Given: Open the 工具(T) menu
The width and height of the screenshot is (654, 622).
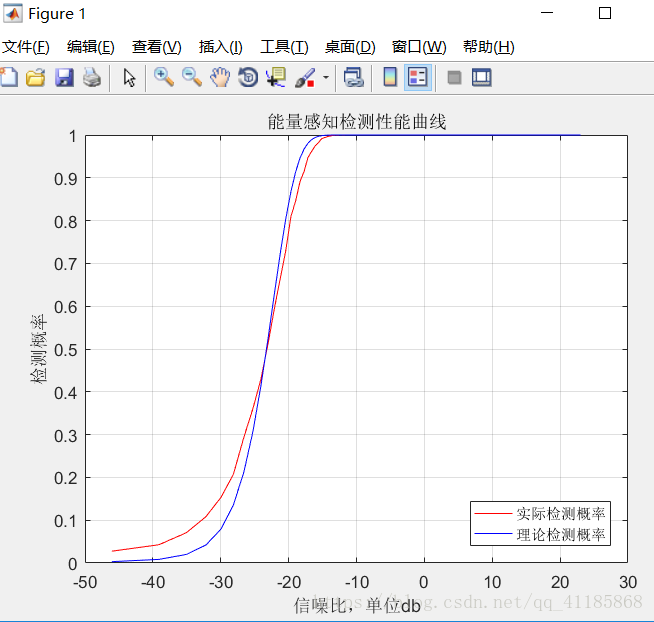Looking at the screenshot, I should pyautogui.click(x=284, y=47).
